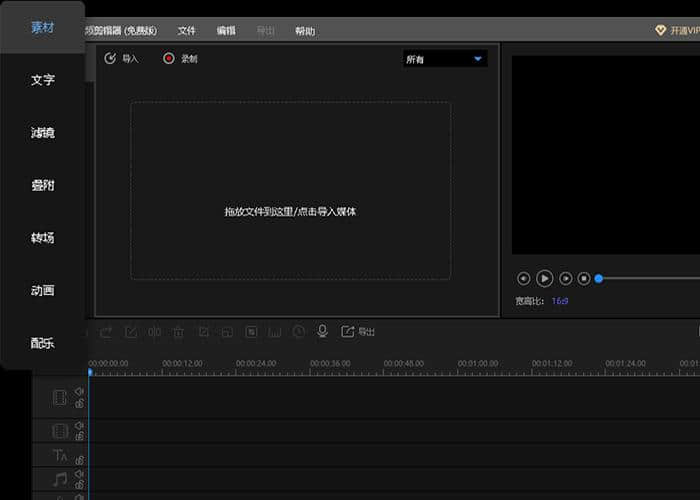The width and height of the screenshot is (700, 500).
Task: Change the 16:9 aspect ratio setting
Action: [560, 300]
